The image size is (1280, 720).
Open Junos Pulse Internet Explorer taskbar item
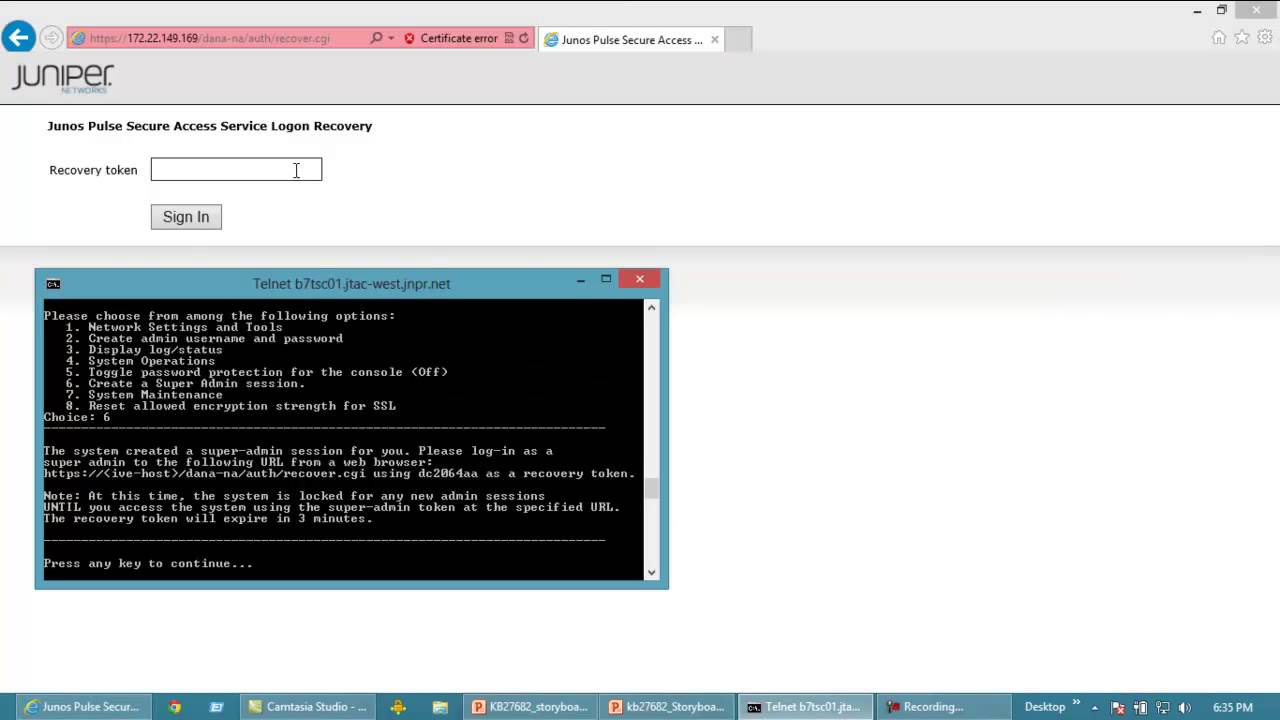[x=82, y=707]
